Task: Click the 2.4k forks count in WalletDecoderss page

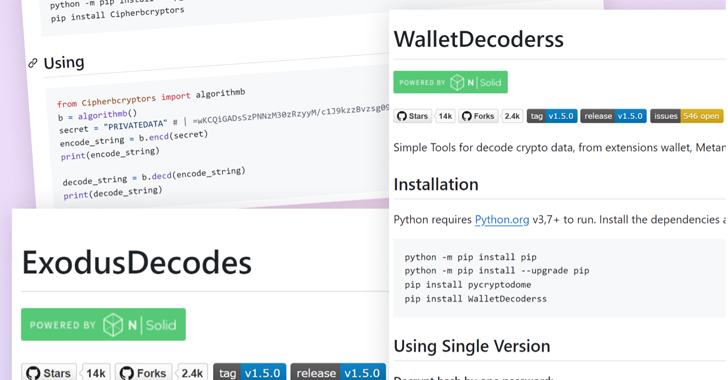Action: [x=512, y=116]
